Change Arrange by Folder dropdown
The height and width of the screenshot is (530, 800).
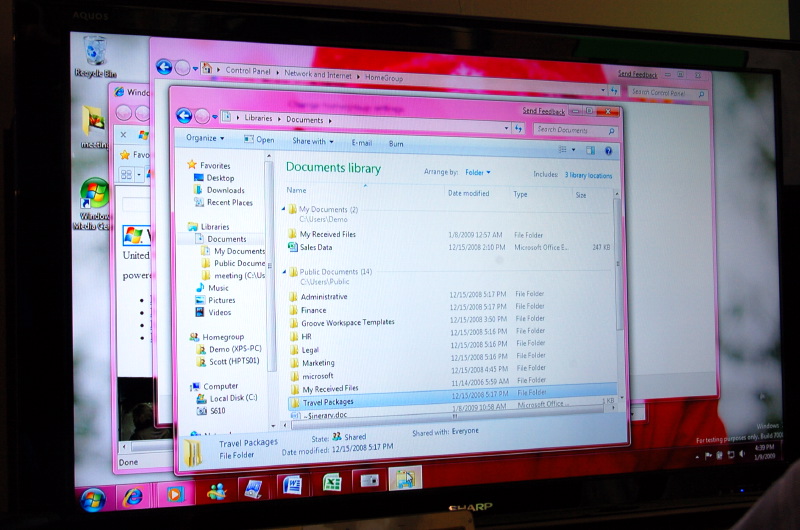pos(477,173)
